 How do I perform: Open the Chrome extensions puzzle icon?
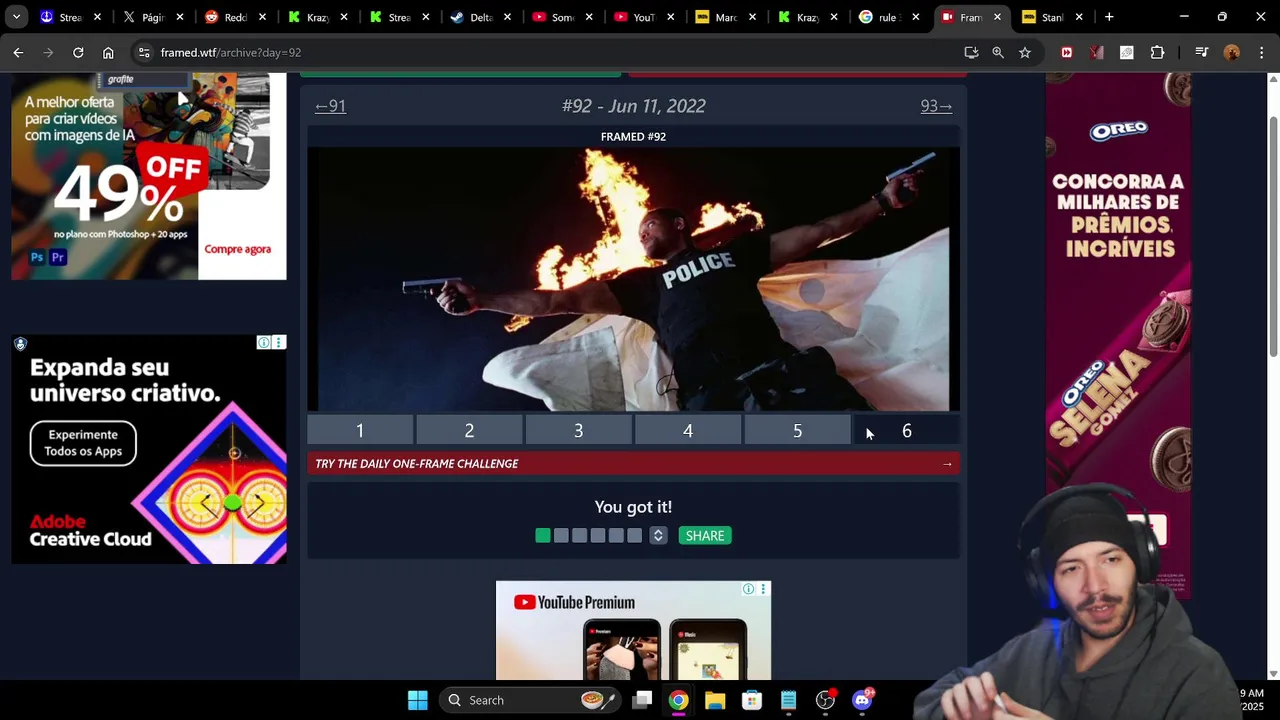(x=1157, y=52)
